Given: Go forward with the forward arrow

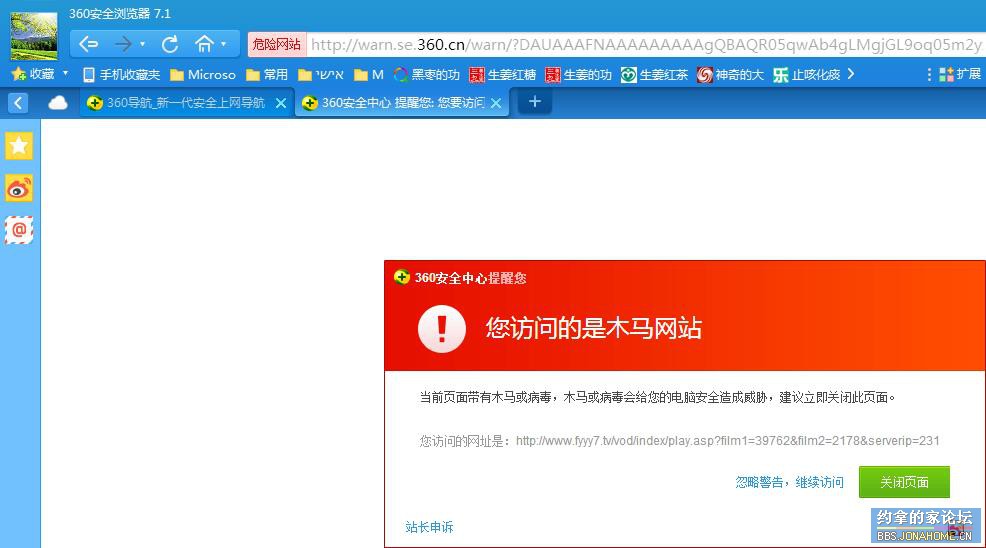Looking at the screenshot, I should [123, 44].
